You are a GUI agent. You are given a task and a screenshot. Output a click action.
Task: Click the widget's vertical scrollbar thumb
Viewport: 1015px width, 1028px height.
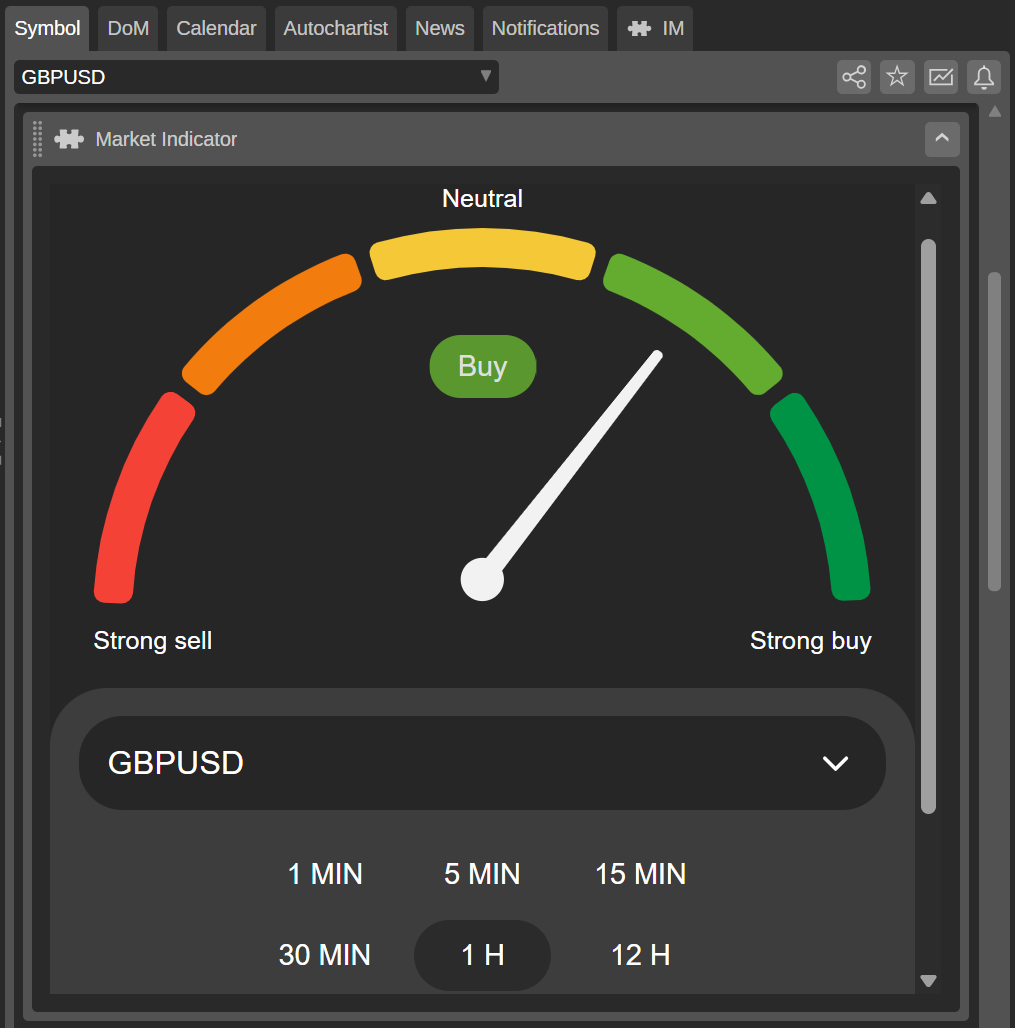(928, 525)
